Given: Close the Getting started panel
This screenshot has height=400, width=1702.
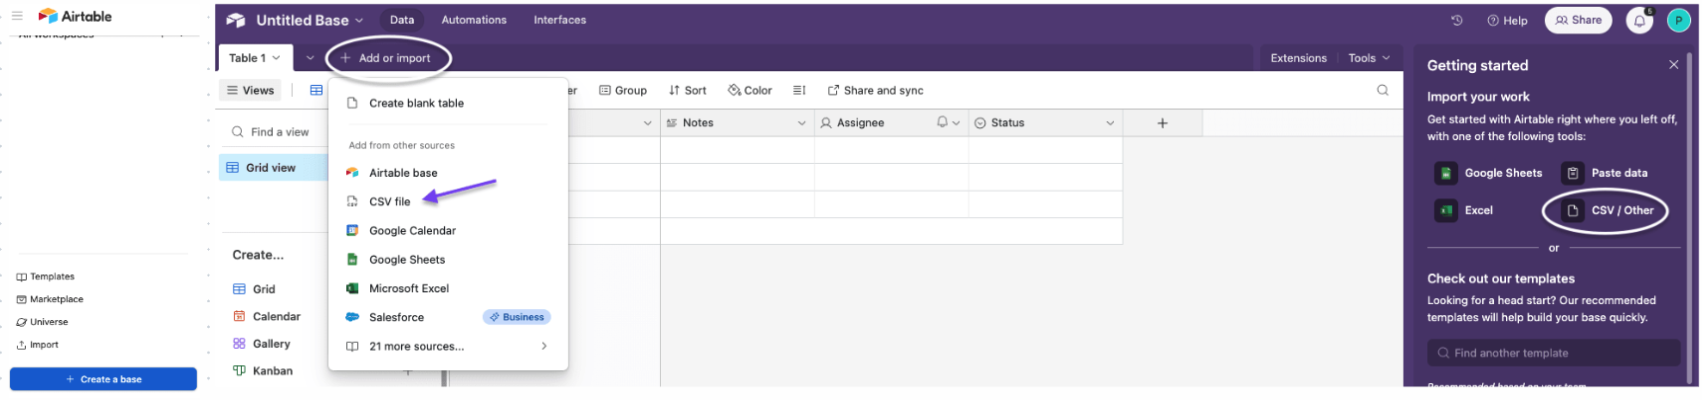Looking at the screenshot, I should tap(1673, 65).
